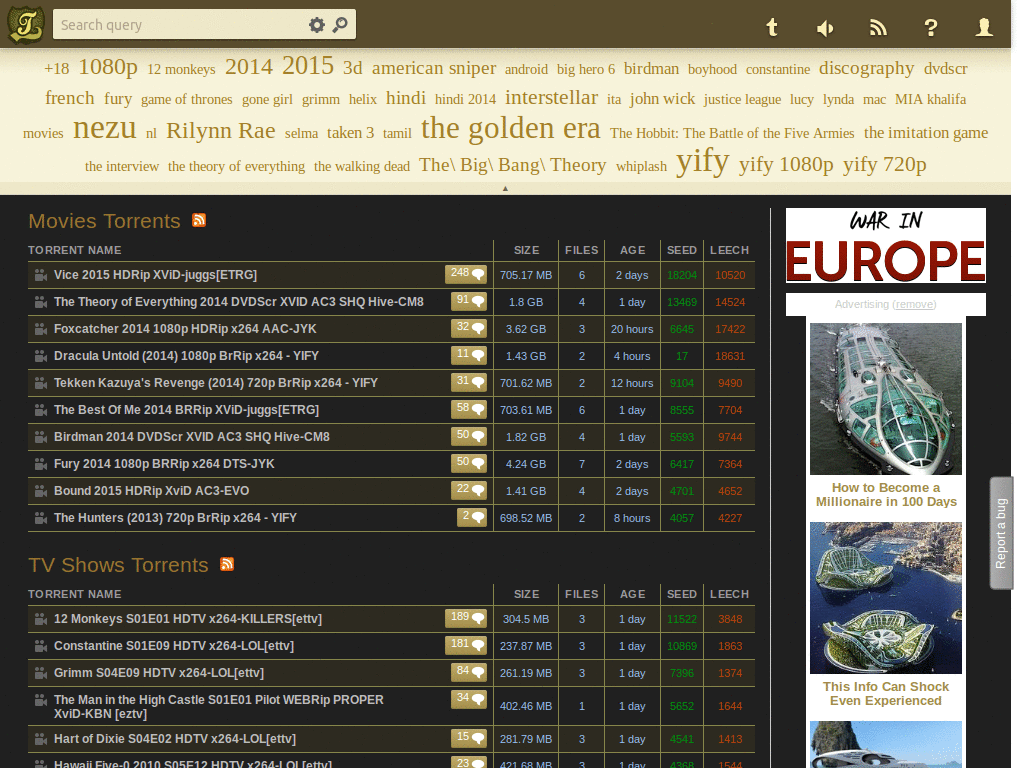Open advanced search settings gear icon

[317, 25]
